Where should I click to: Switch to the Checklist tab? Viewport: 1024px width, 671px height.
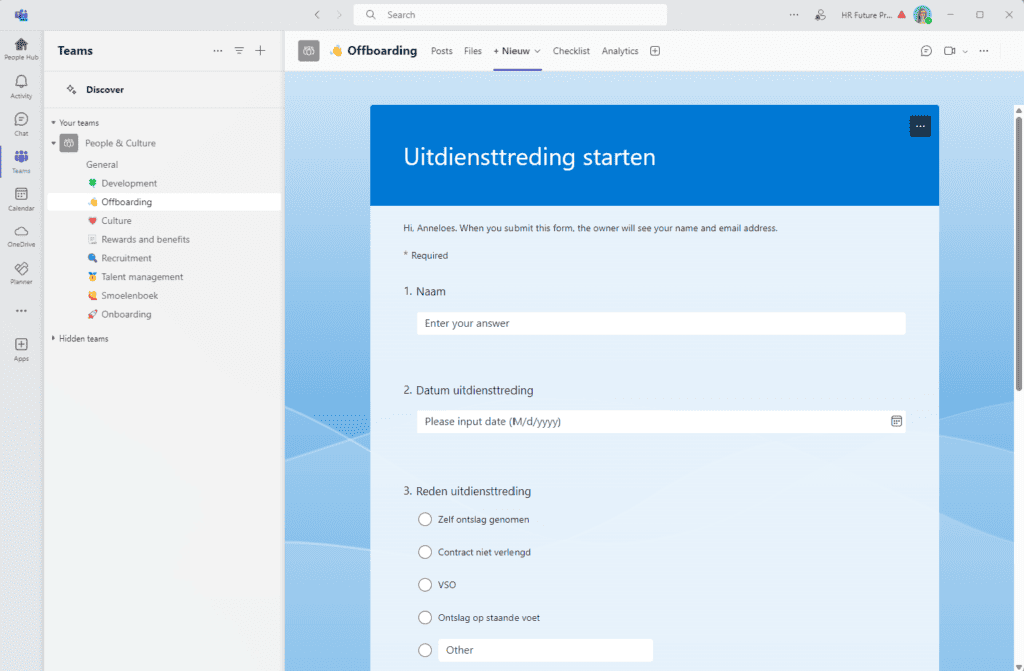(571, 51)
